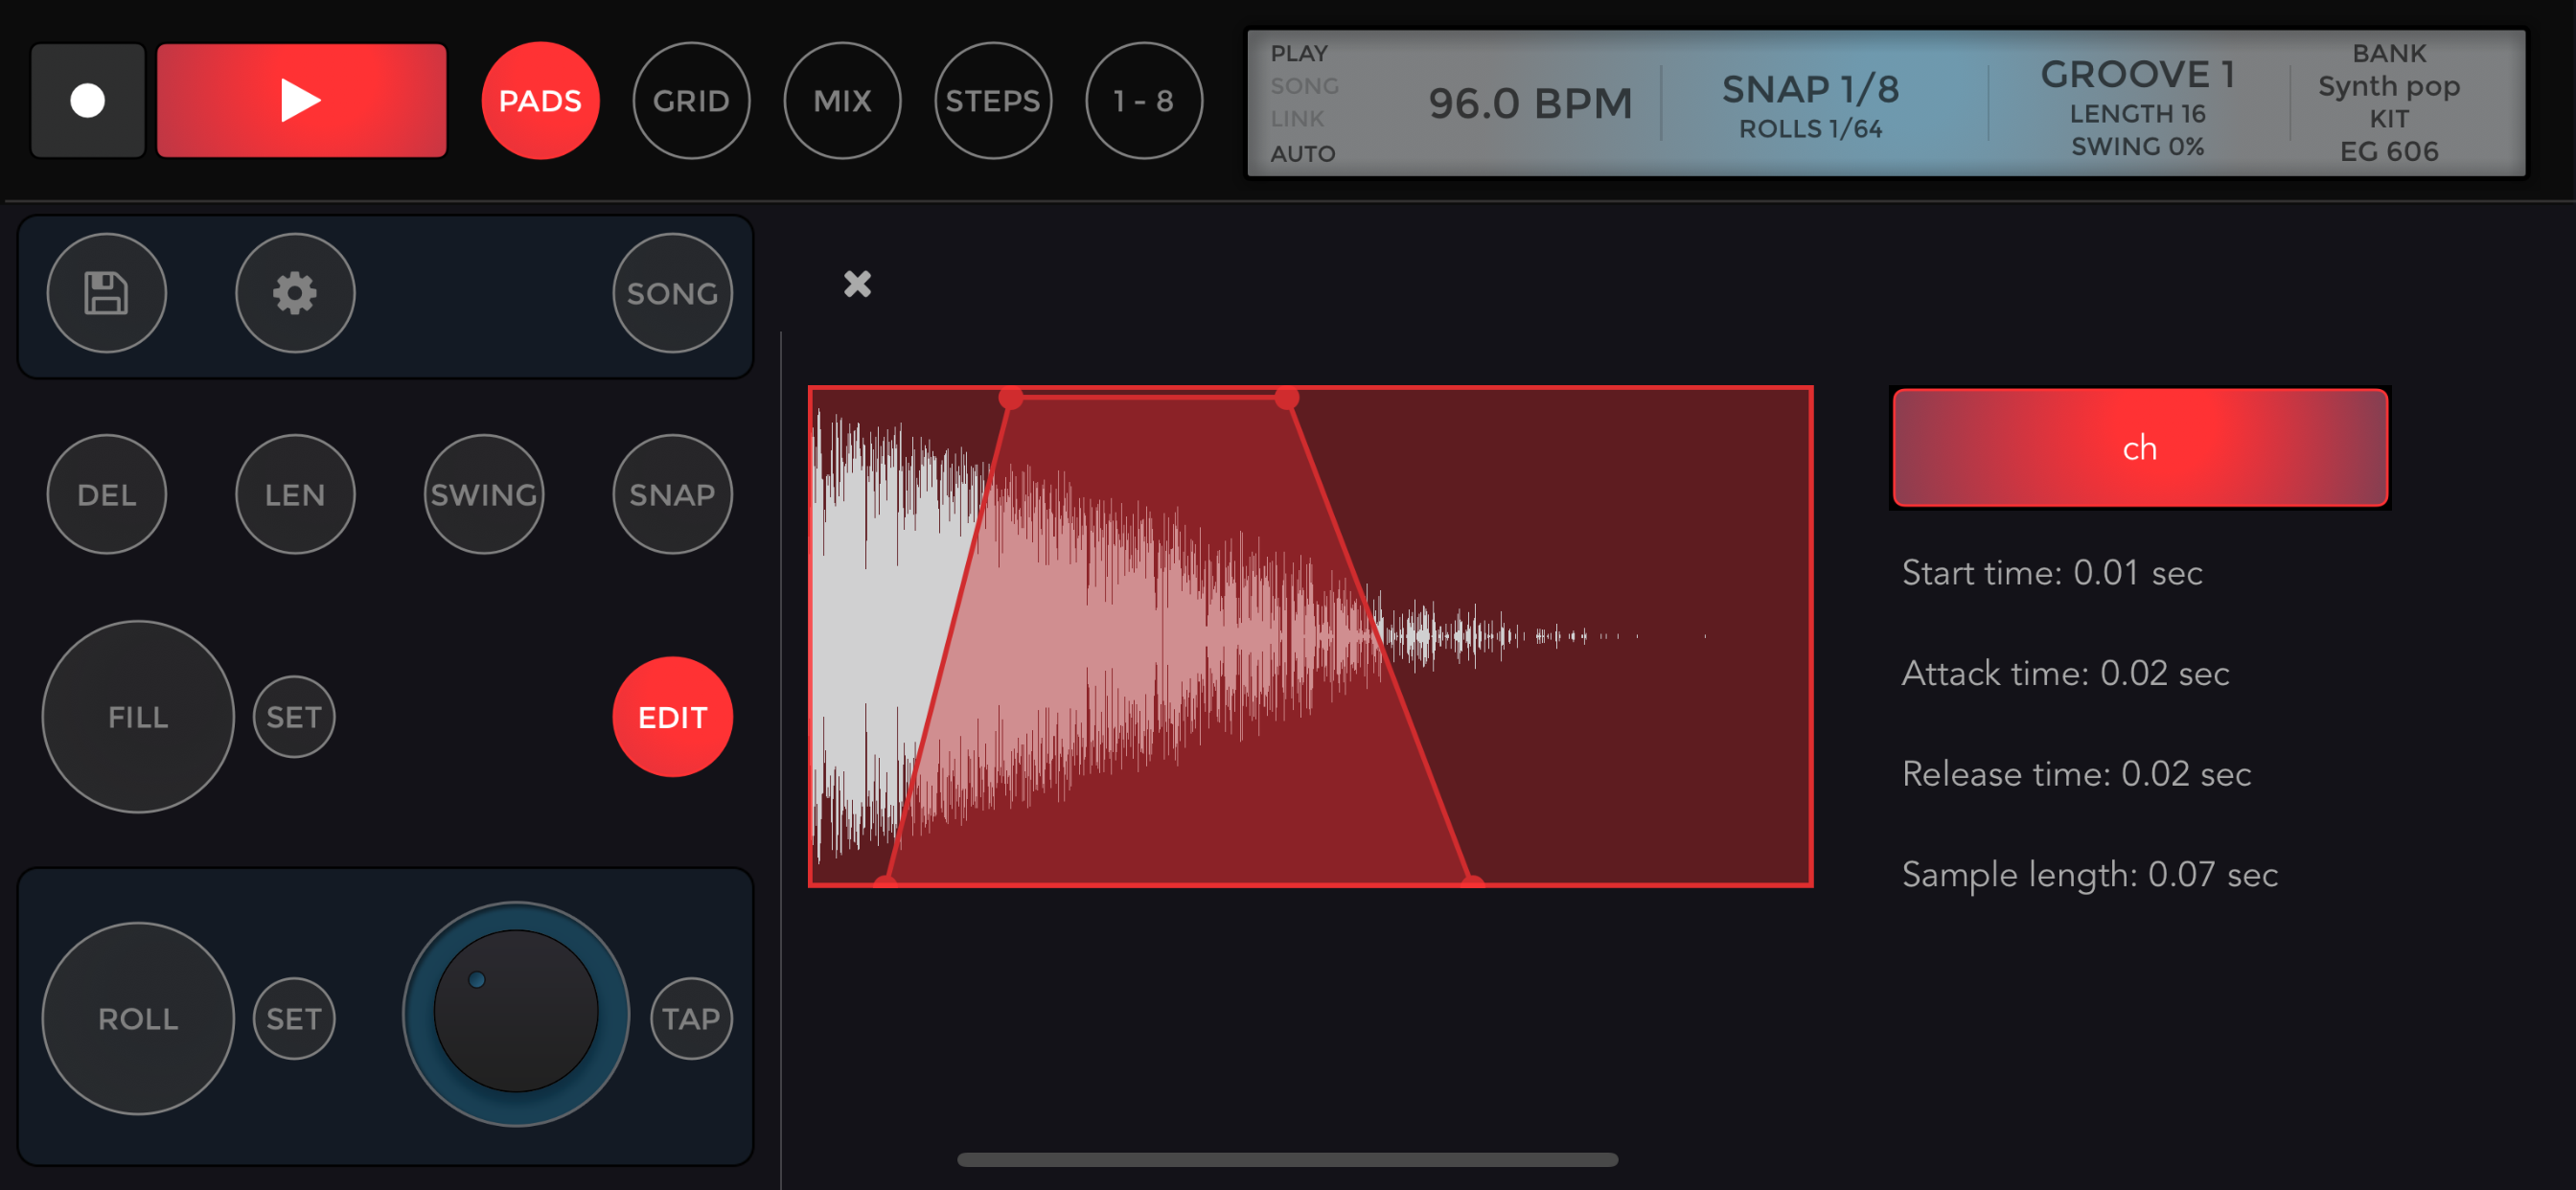Screen dimensions: 2576x1190
Task: Open the STEPS view icon
Action: 993,100
